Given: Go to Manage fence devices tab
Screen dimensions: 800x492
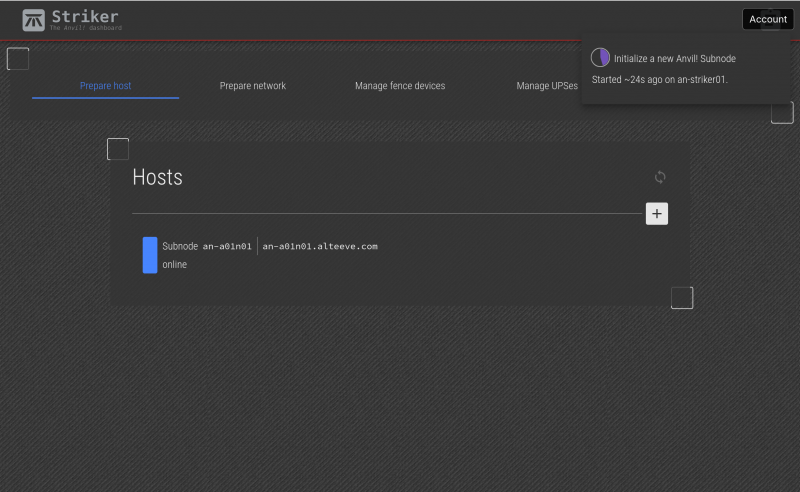Looking at the screenshot, I should click(400, 86).
